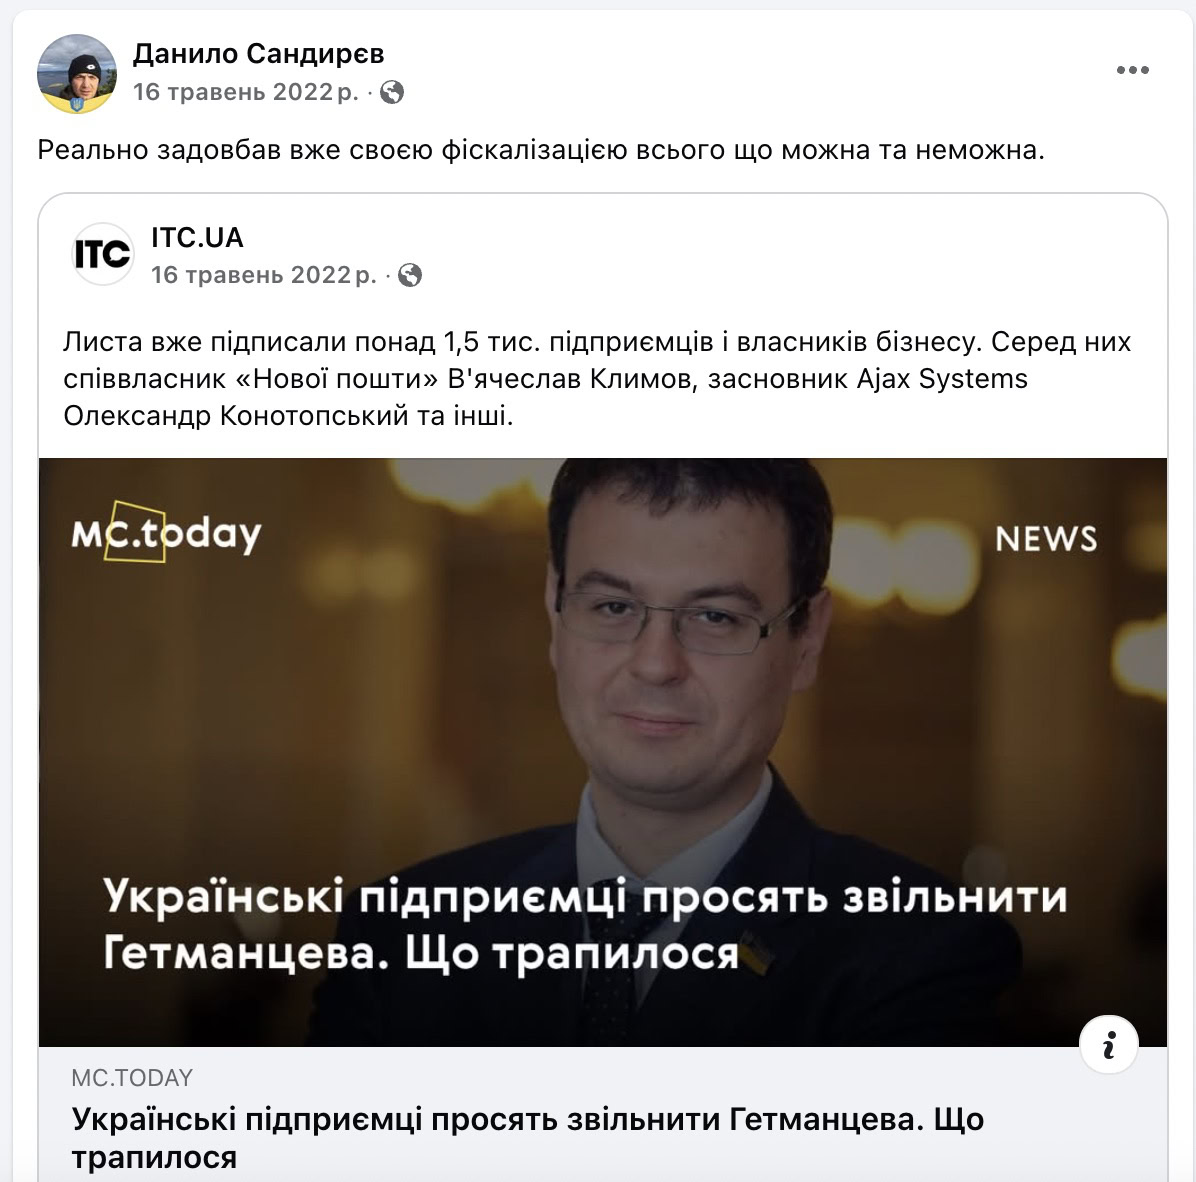Open the ITC.UA page name link
1196x1182 pixels.
pyautogui.click(x=197, y=237)
